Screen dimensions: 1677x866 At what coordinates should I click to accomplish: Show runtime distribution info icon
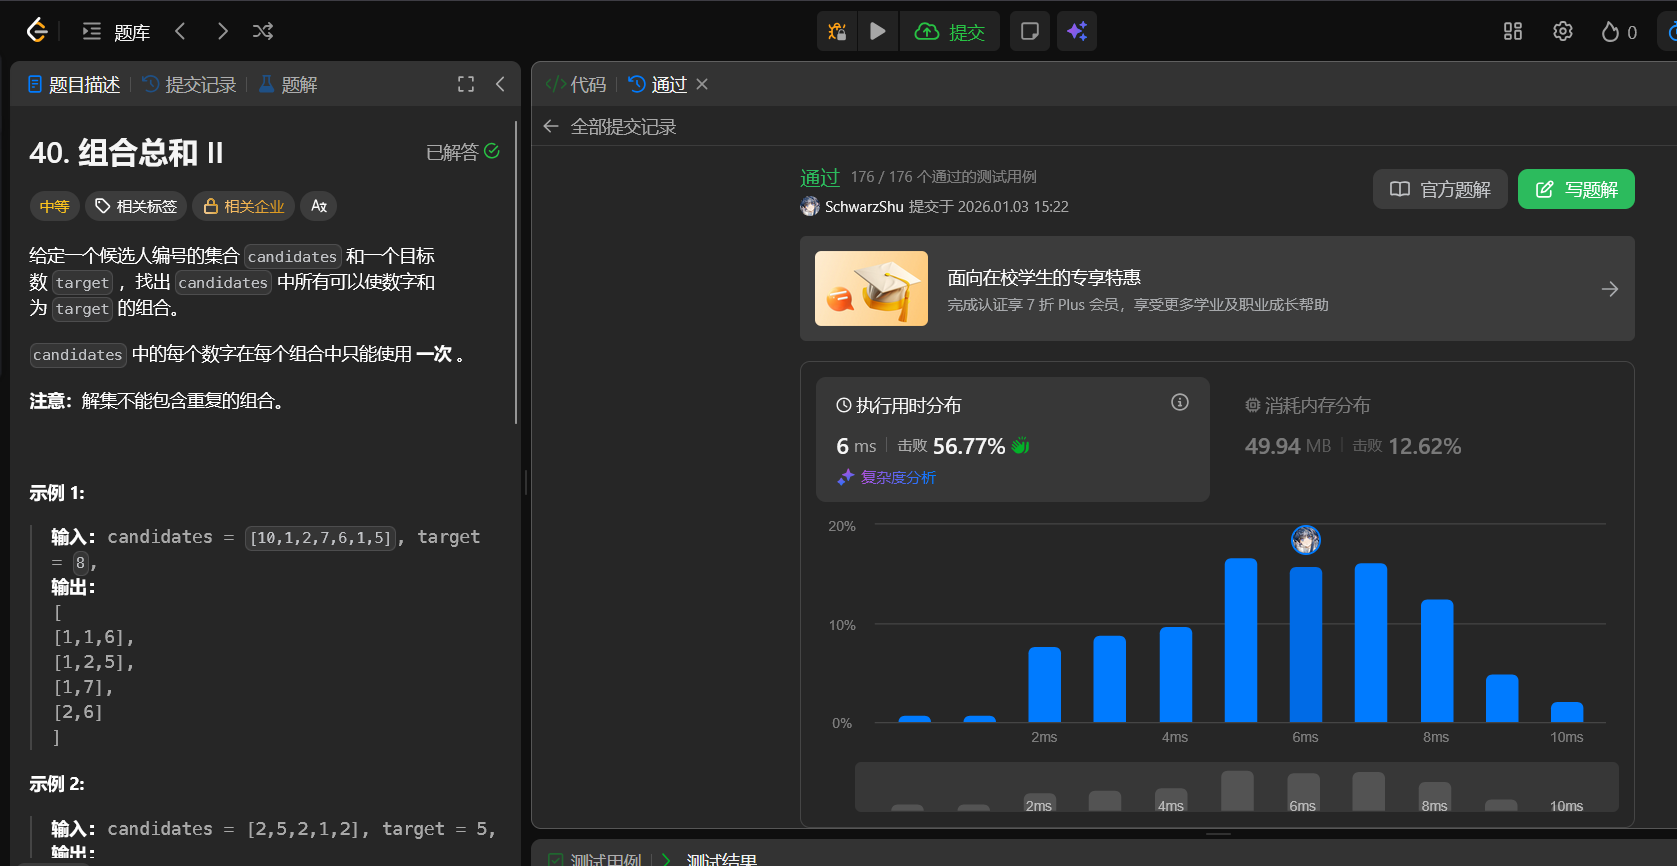point(1180,402)
